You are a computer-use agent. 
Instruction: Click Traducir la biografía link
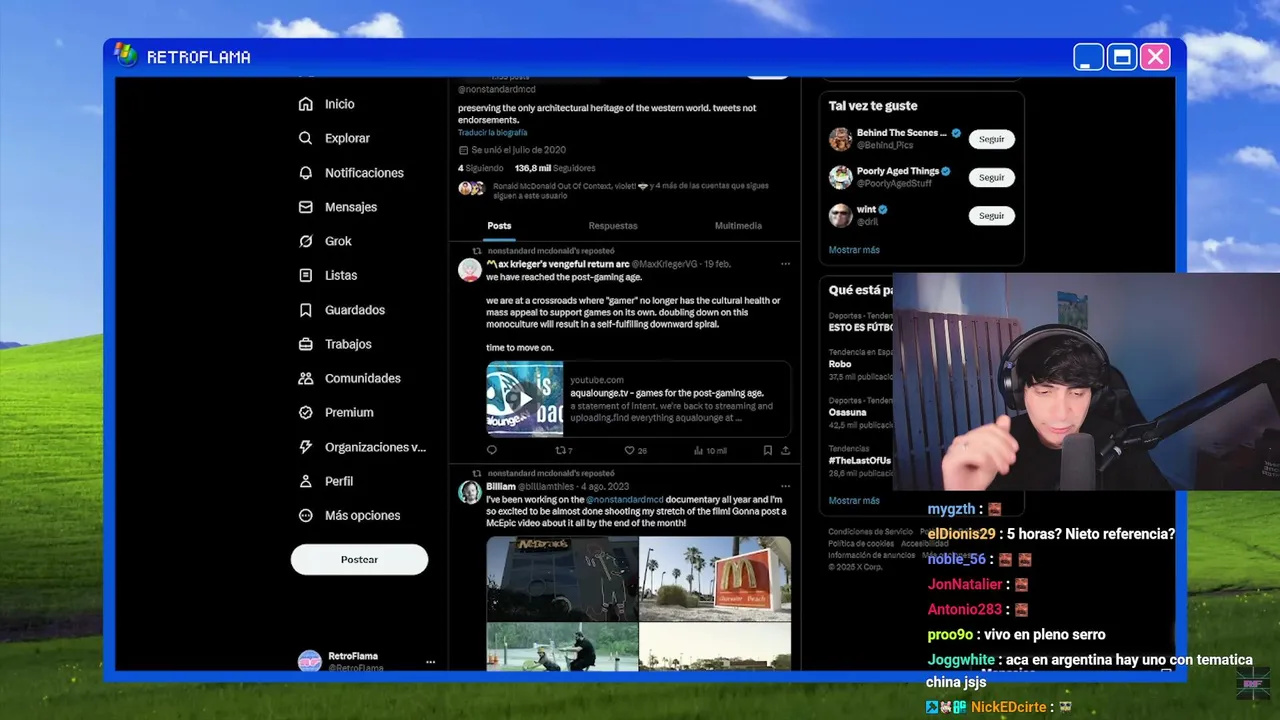point(492,132)
